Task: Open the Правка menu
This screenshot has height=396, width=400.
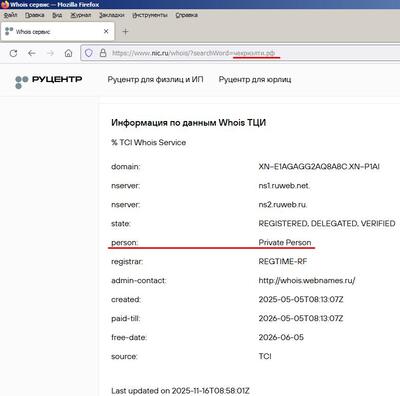Action: pos(35,15)
